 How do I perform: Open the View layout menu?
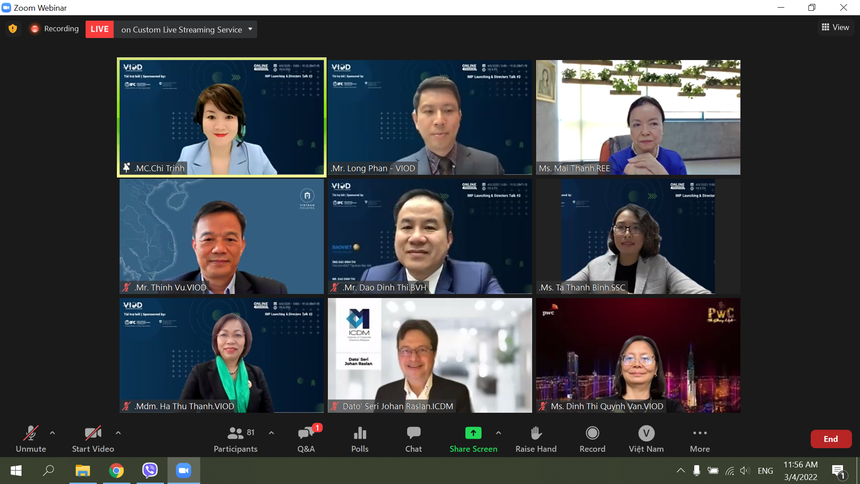(834, 28)
